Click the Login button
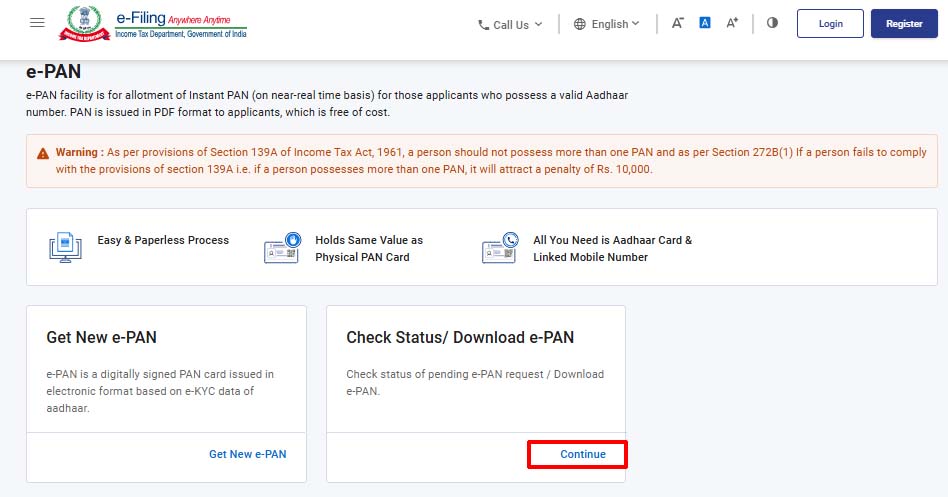This screenshot has height=497, width=948. [830, 24]
